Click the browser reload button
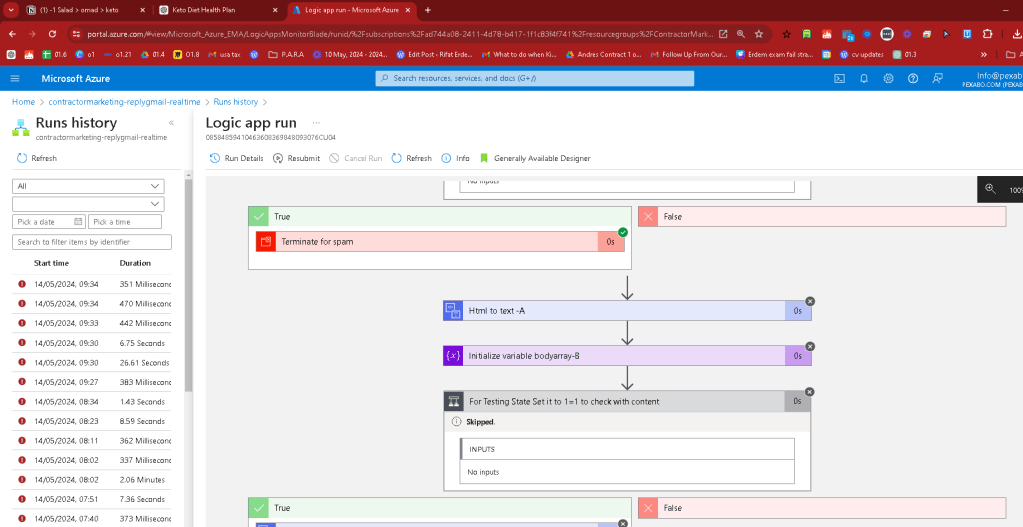The height and width of the screenshot is (527, 1023). tap(53, 34)
